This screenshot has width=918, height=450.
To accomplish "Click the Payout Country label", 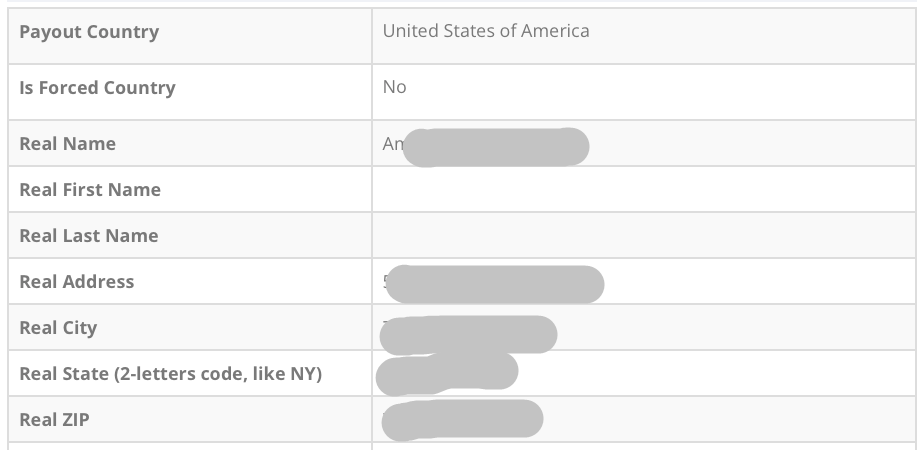I will (x=89, y=32).
